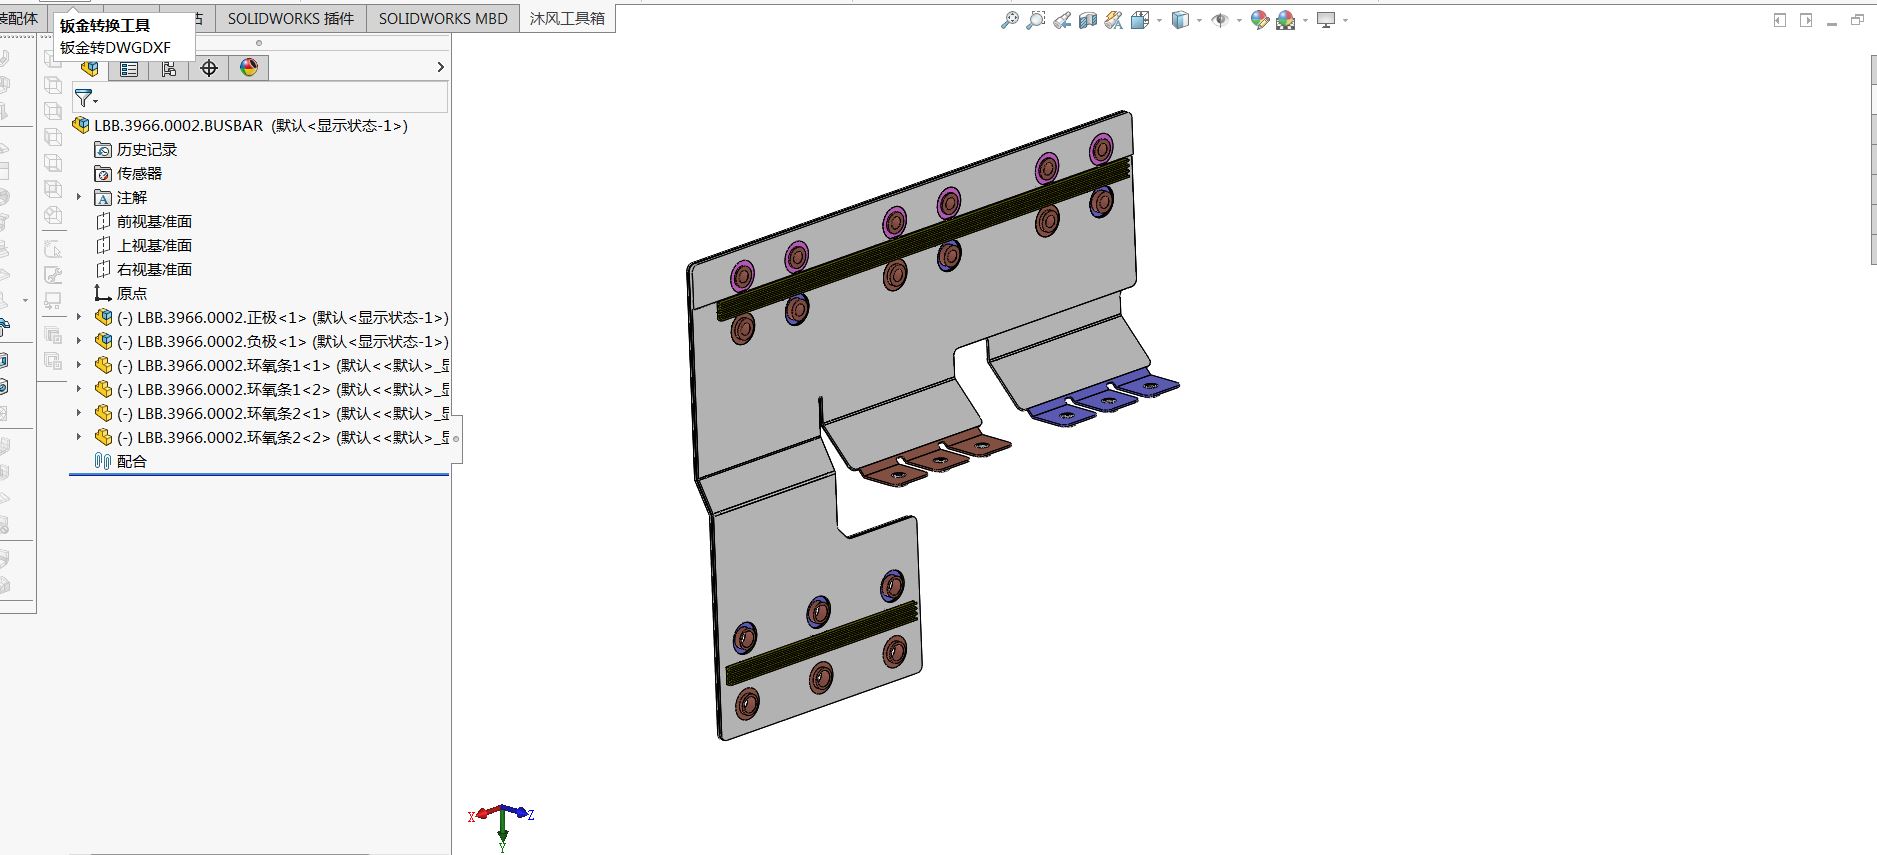Open Dynamic Annotation Views tool
The width and height of the screenshot is (1877, 855).
tap(1113, 20)
